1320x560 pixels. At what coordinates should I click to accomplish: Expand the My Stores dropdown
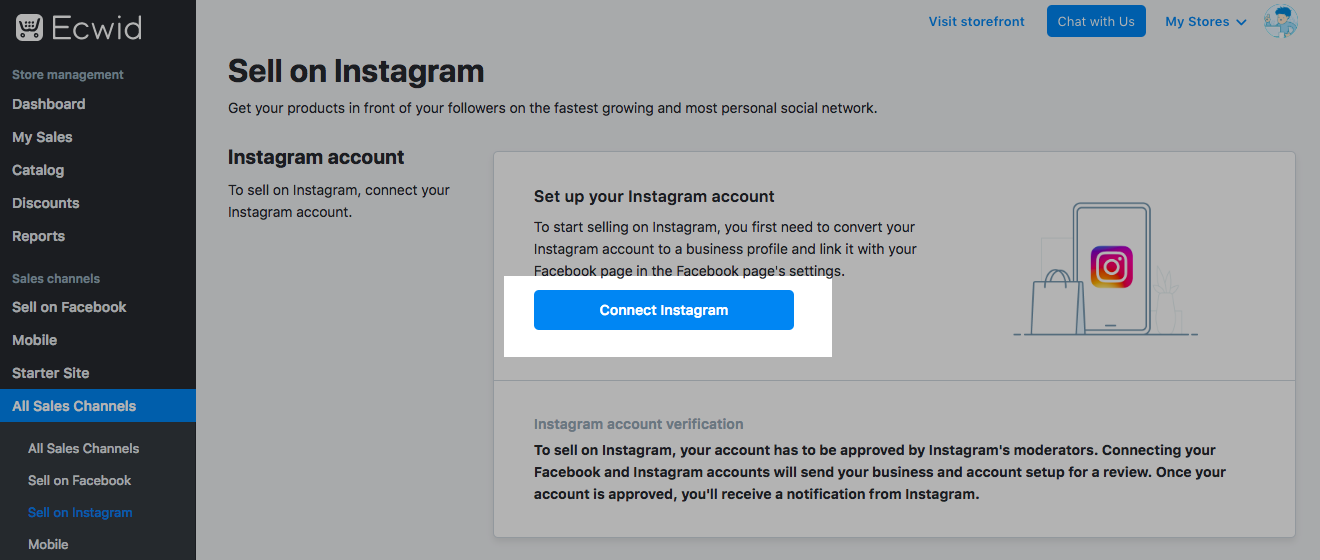[1205, 22]
